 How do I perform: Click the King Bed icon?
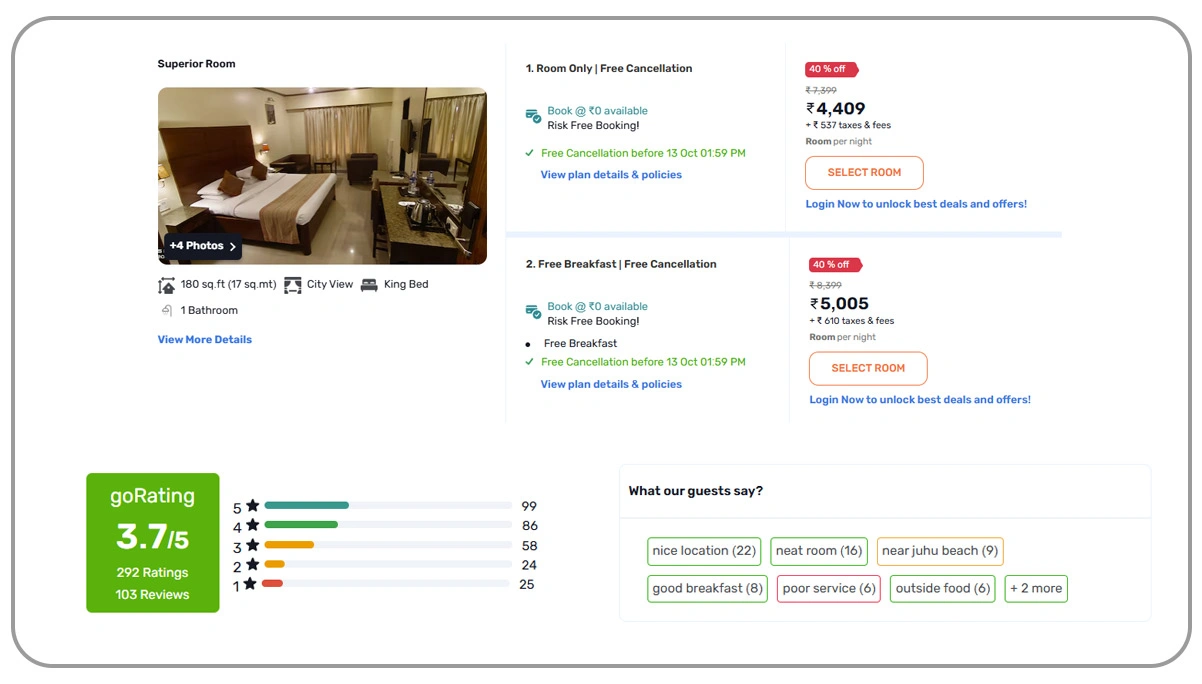click(x=367, y=284)
